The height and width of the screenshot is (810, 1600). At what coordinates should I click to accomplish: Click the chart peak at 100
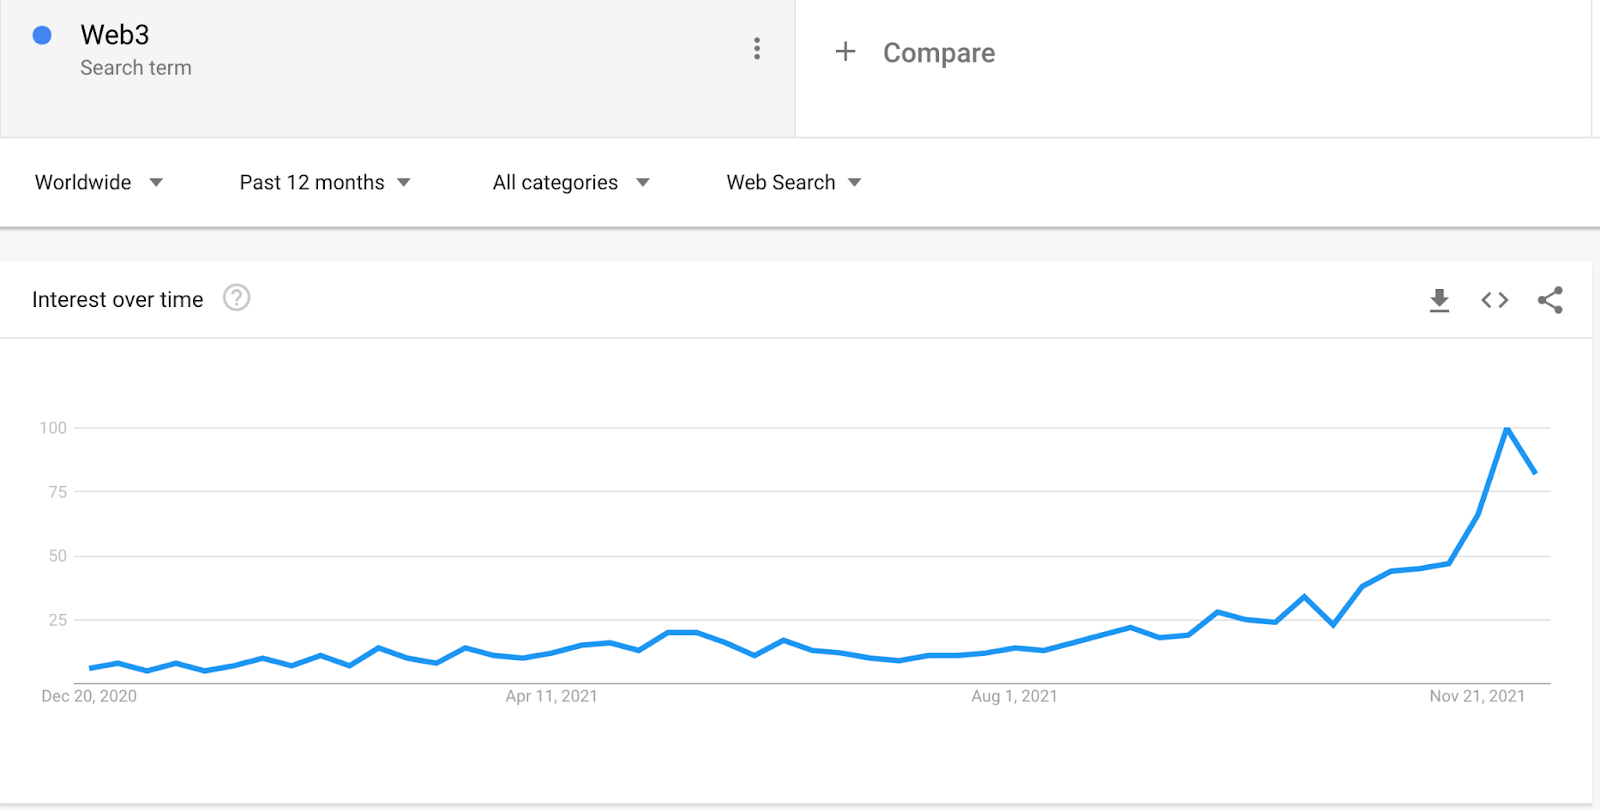[x=1506, y=429]
